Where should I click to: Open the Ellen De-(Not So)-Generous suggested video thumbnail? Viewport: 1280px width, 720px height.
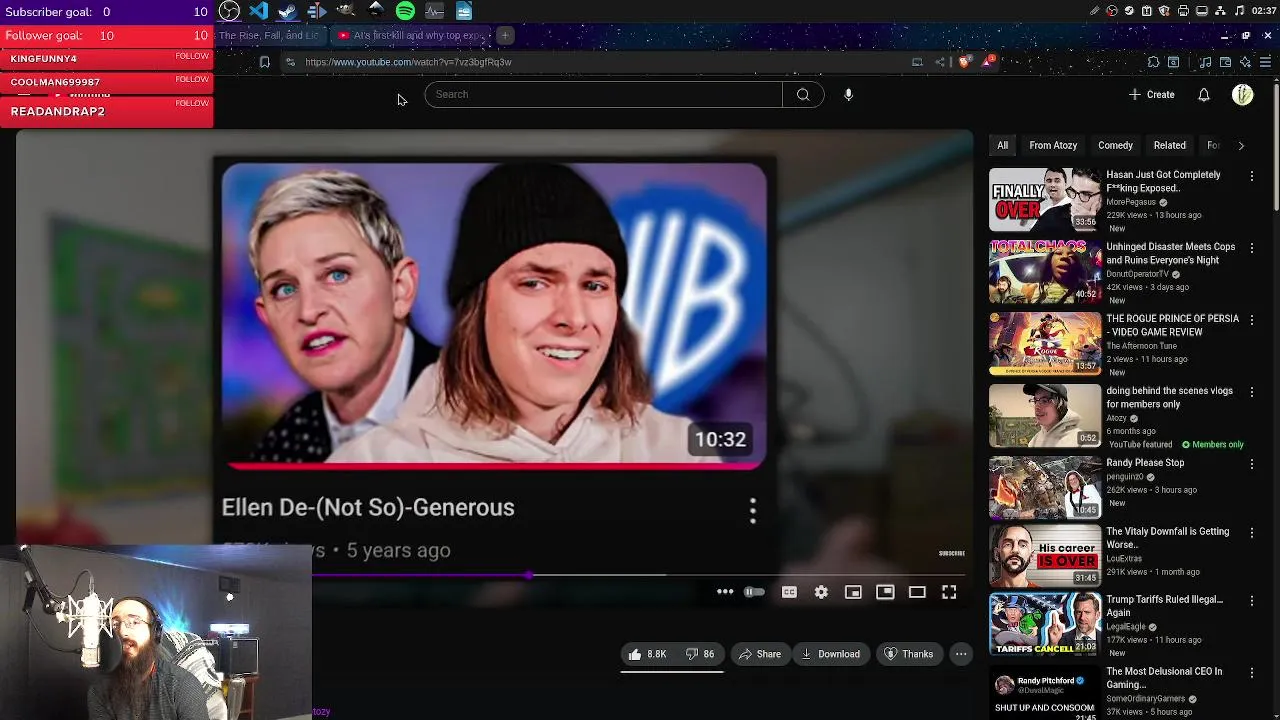pyautogui.click(x=494, y=316)
